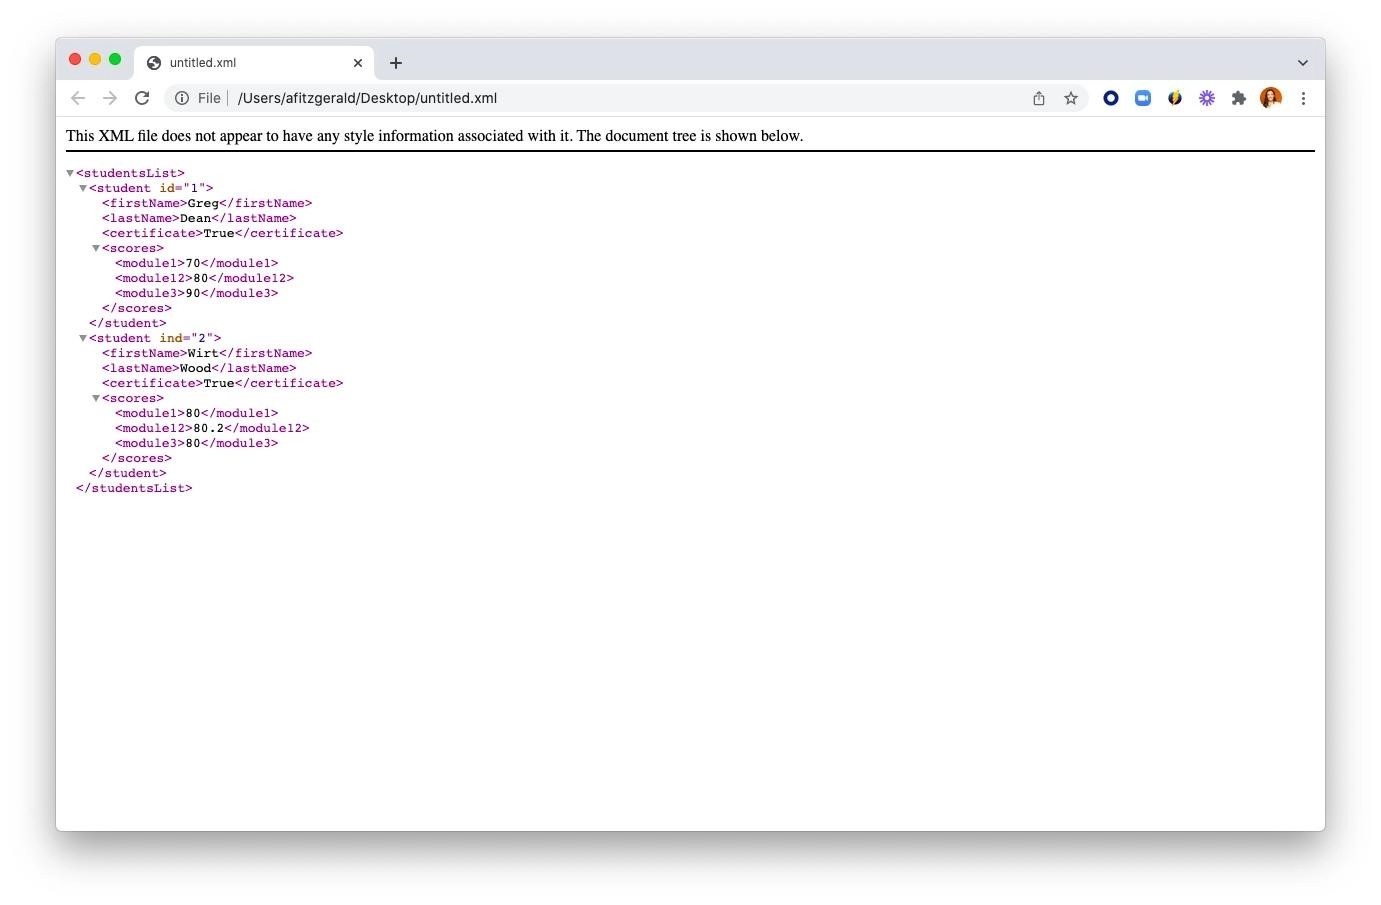Click the closing studentsList tag
The height and width of the screenshot is (905, 1381).
pos(134,488)
